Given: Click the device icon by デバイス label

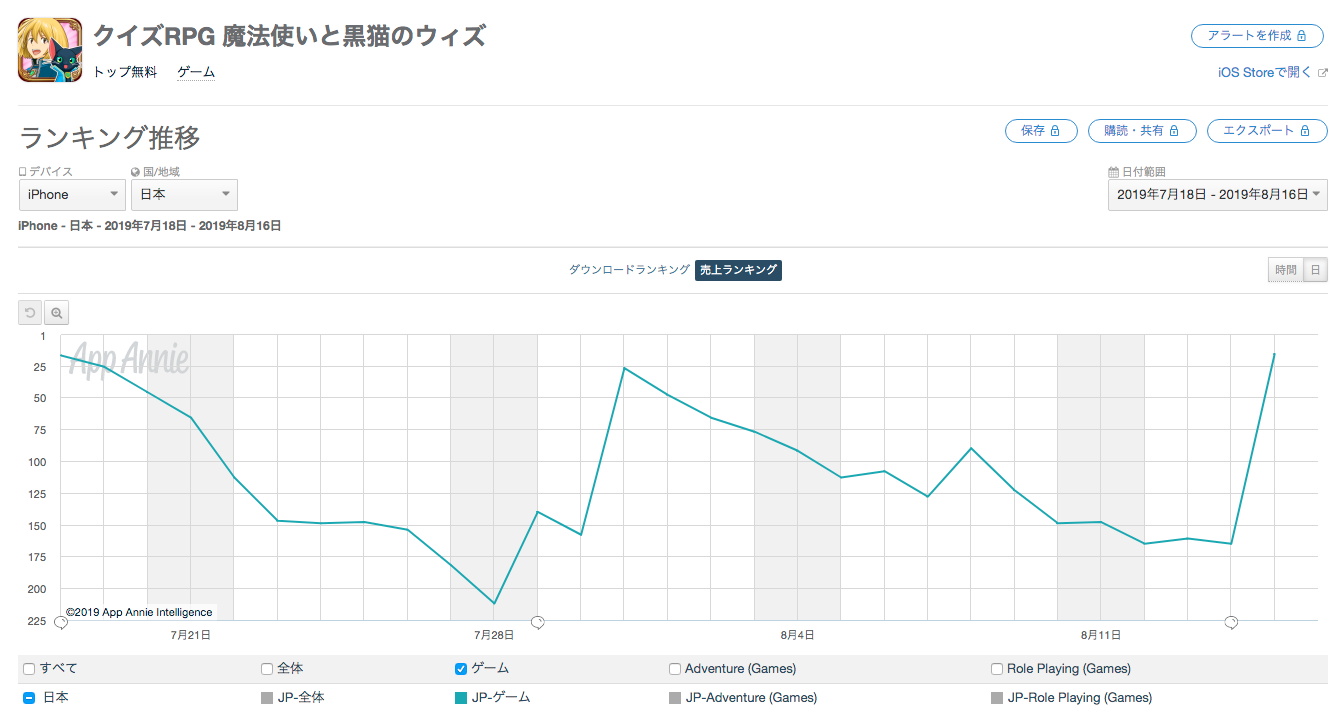Looking at the screenshot, I should (22, 172).
